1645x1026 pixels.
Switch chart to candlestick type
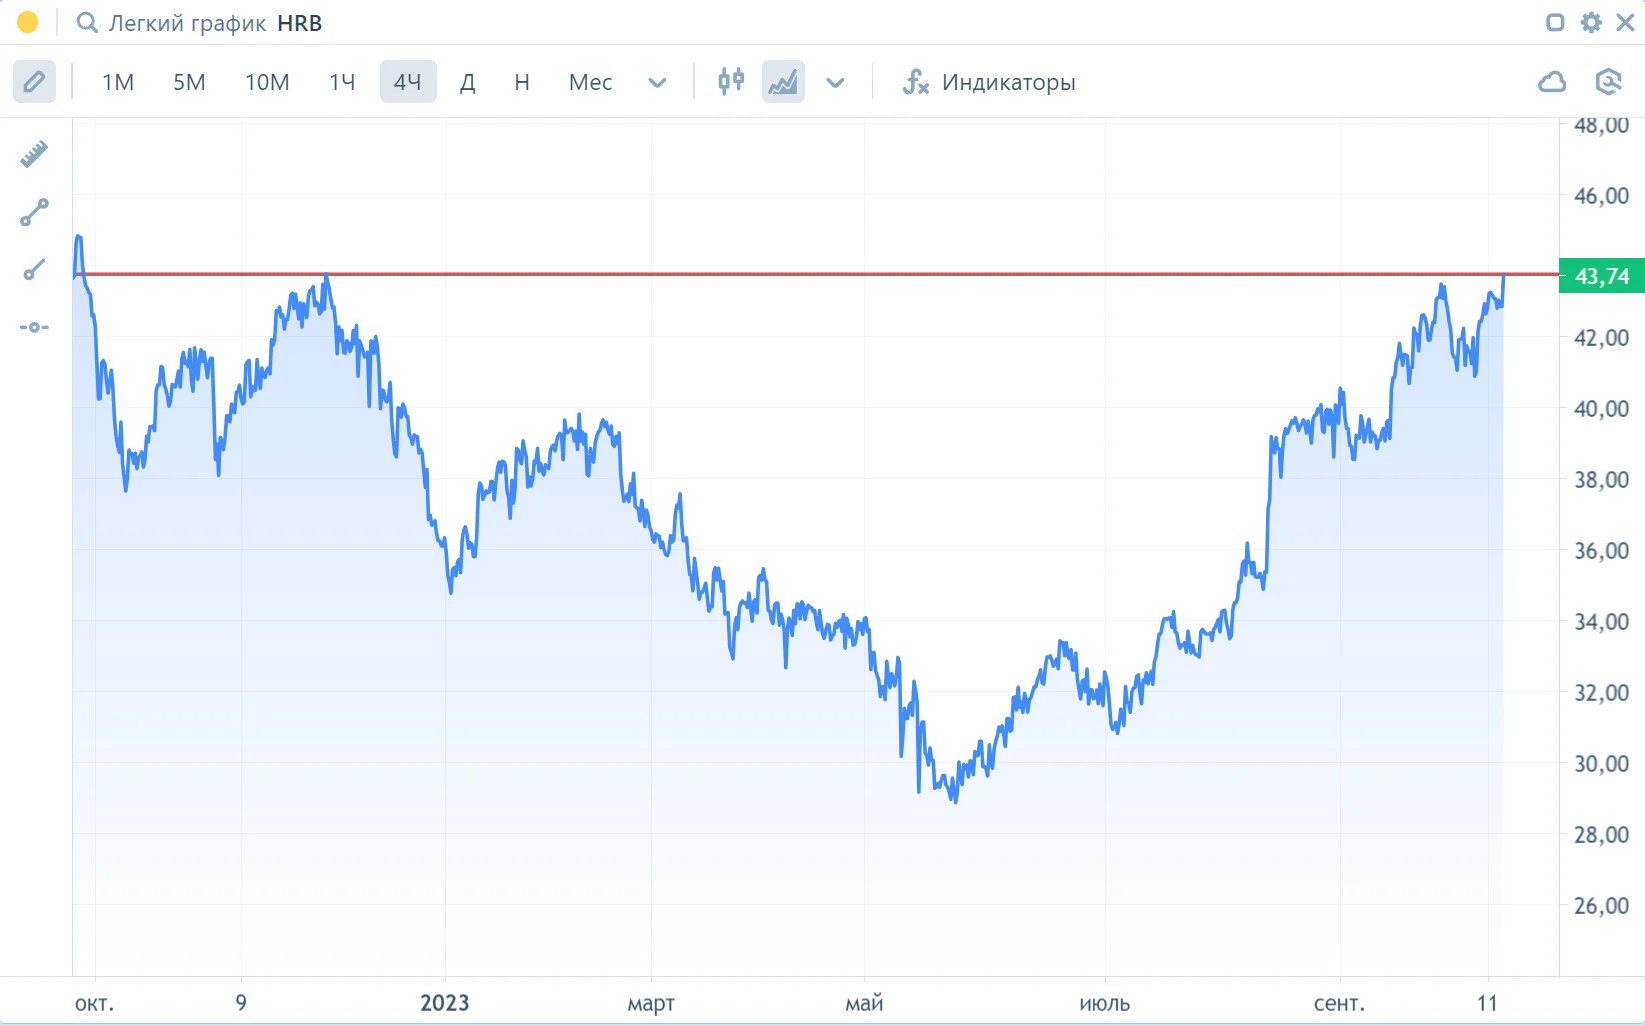(x=731, y=81)
